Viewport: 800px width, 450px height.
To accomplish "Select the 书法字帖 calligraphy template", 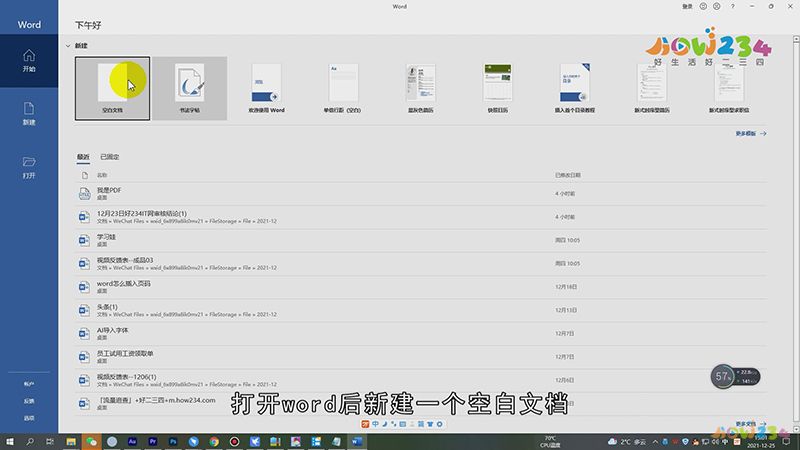I will tap(189, 88).
